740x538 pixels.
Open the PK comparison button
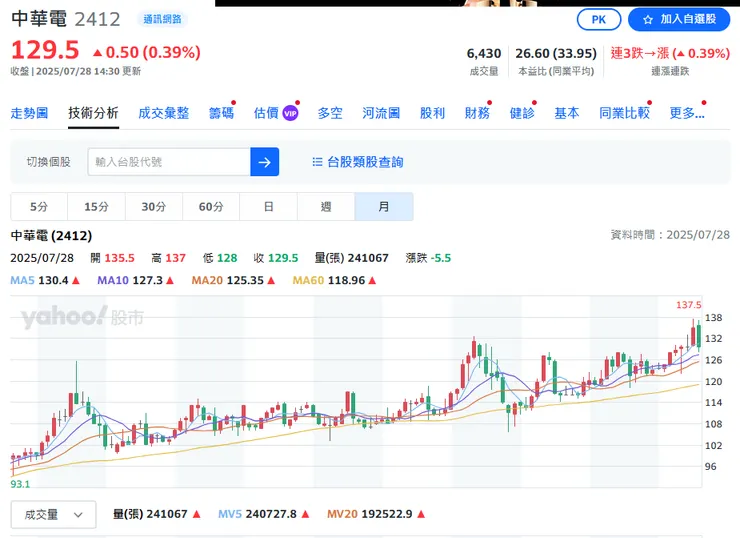[599, 19]
